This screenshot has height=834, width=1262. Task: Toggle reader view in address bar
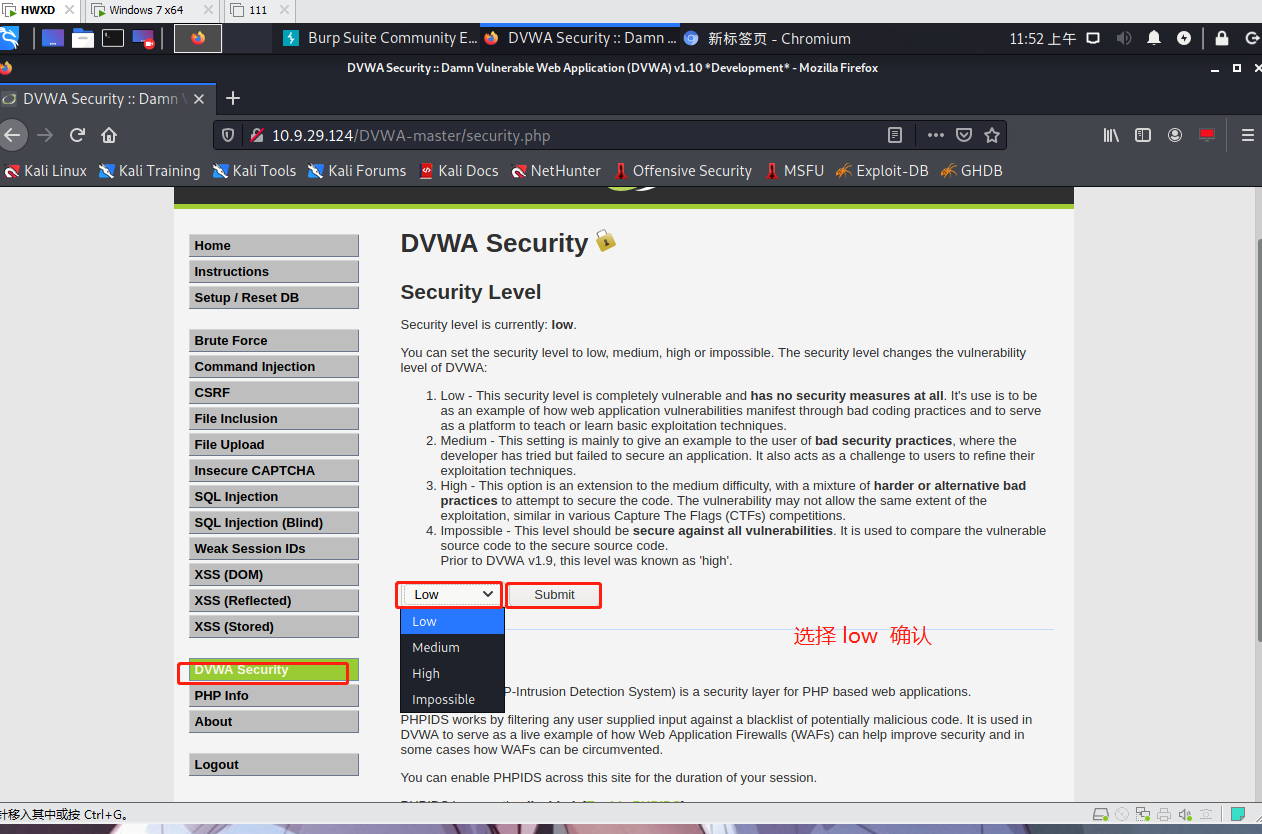895,135
